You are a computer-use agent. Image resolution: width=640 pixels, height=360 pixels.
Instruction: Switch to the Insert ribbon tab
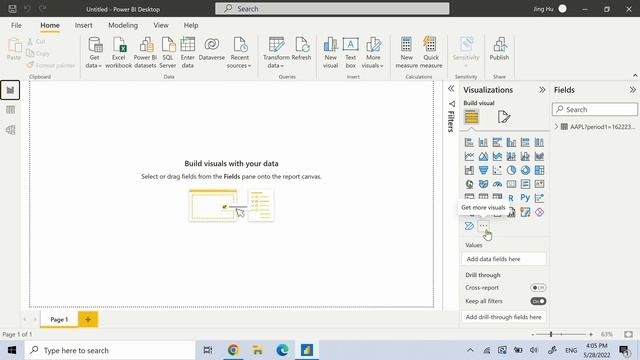coord(83,25)
